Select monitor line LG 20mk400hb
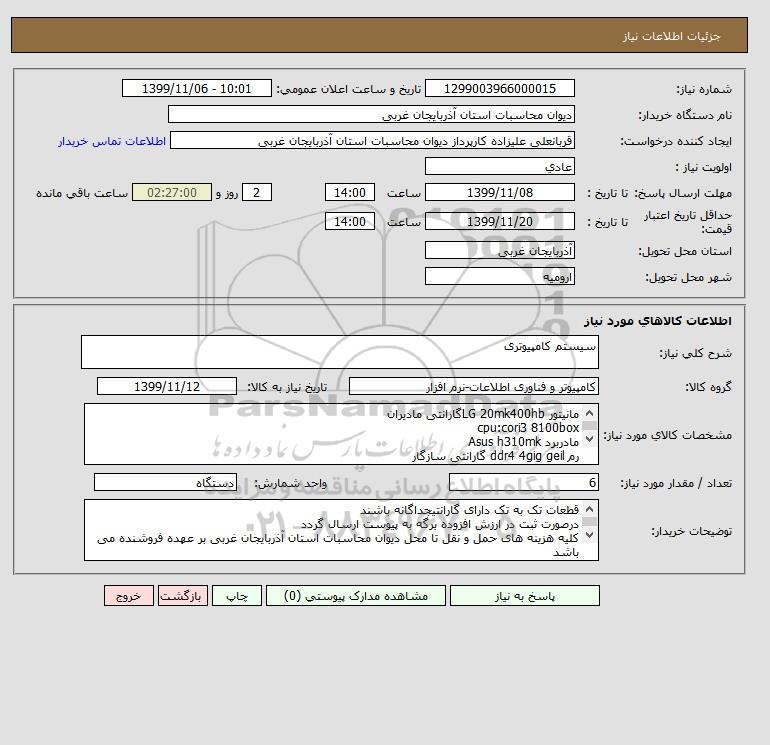The width and height of the screenshot is (770, 745). (483, 414)
